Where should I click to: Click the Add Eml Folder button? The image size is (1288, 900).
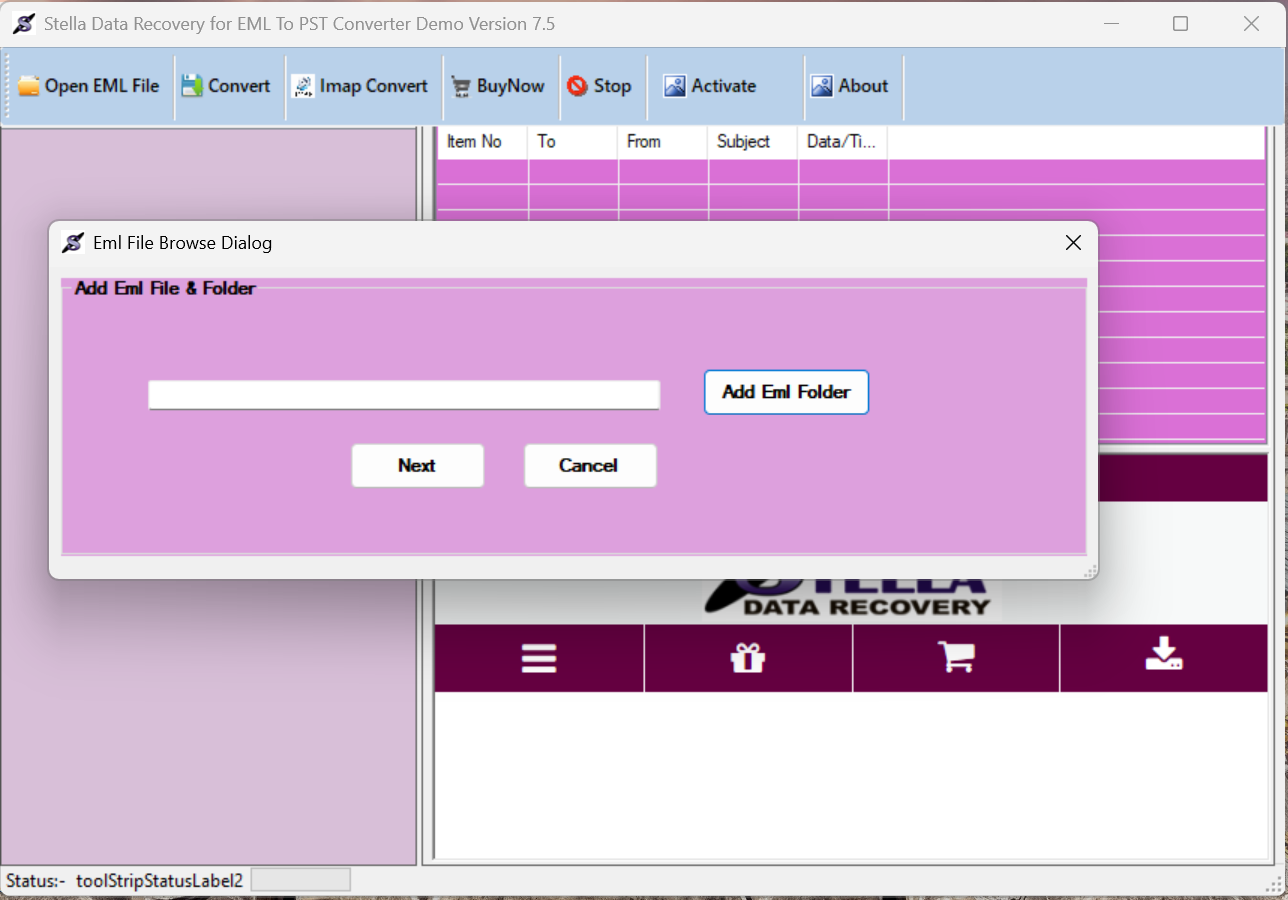[786, 392]
